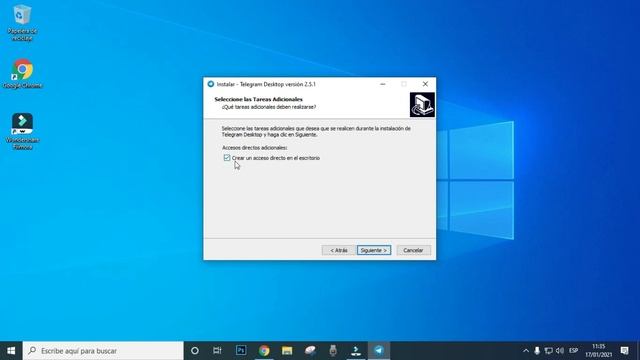Select the Google Chrome desktop shortcut

(22, 74)
